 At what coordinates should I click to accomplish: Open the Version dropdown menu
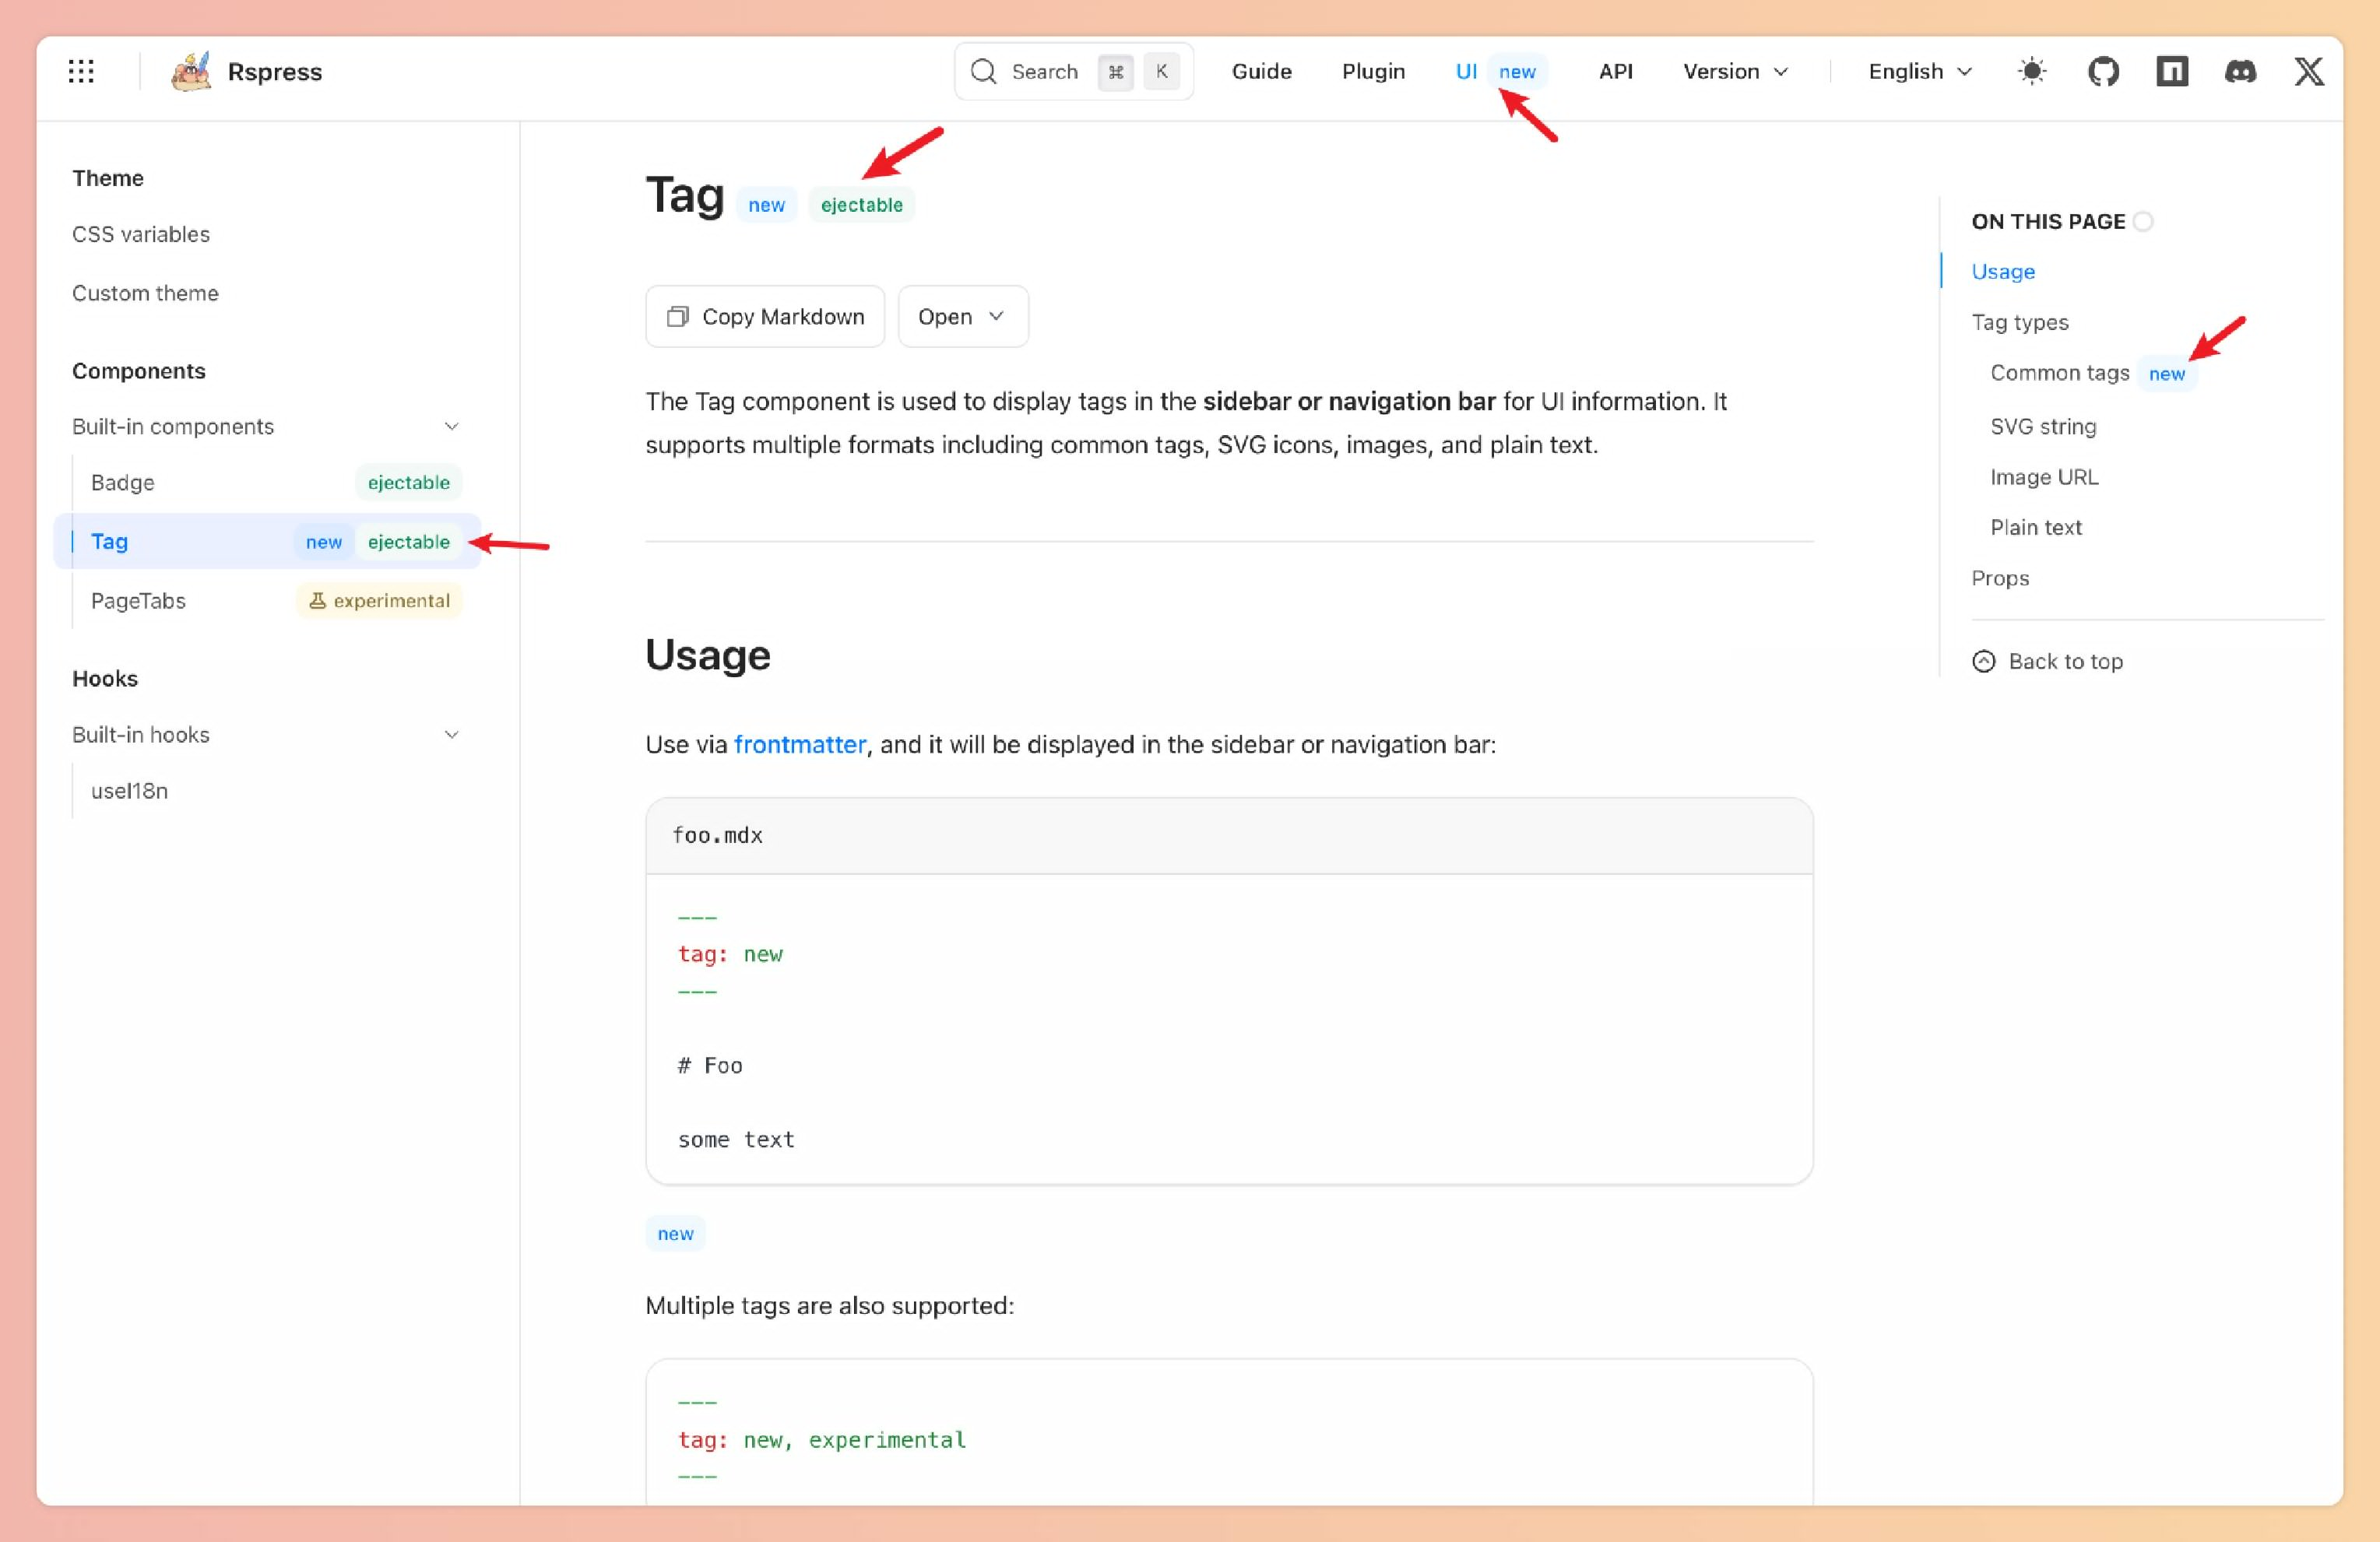1735,71
